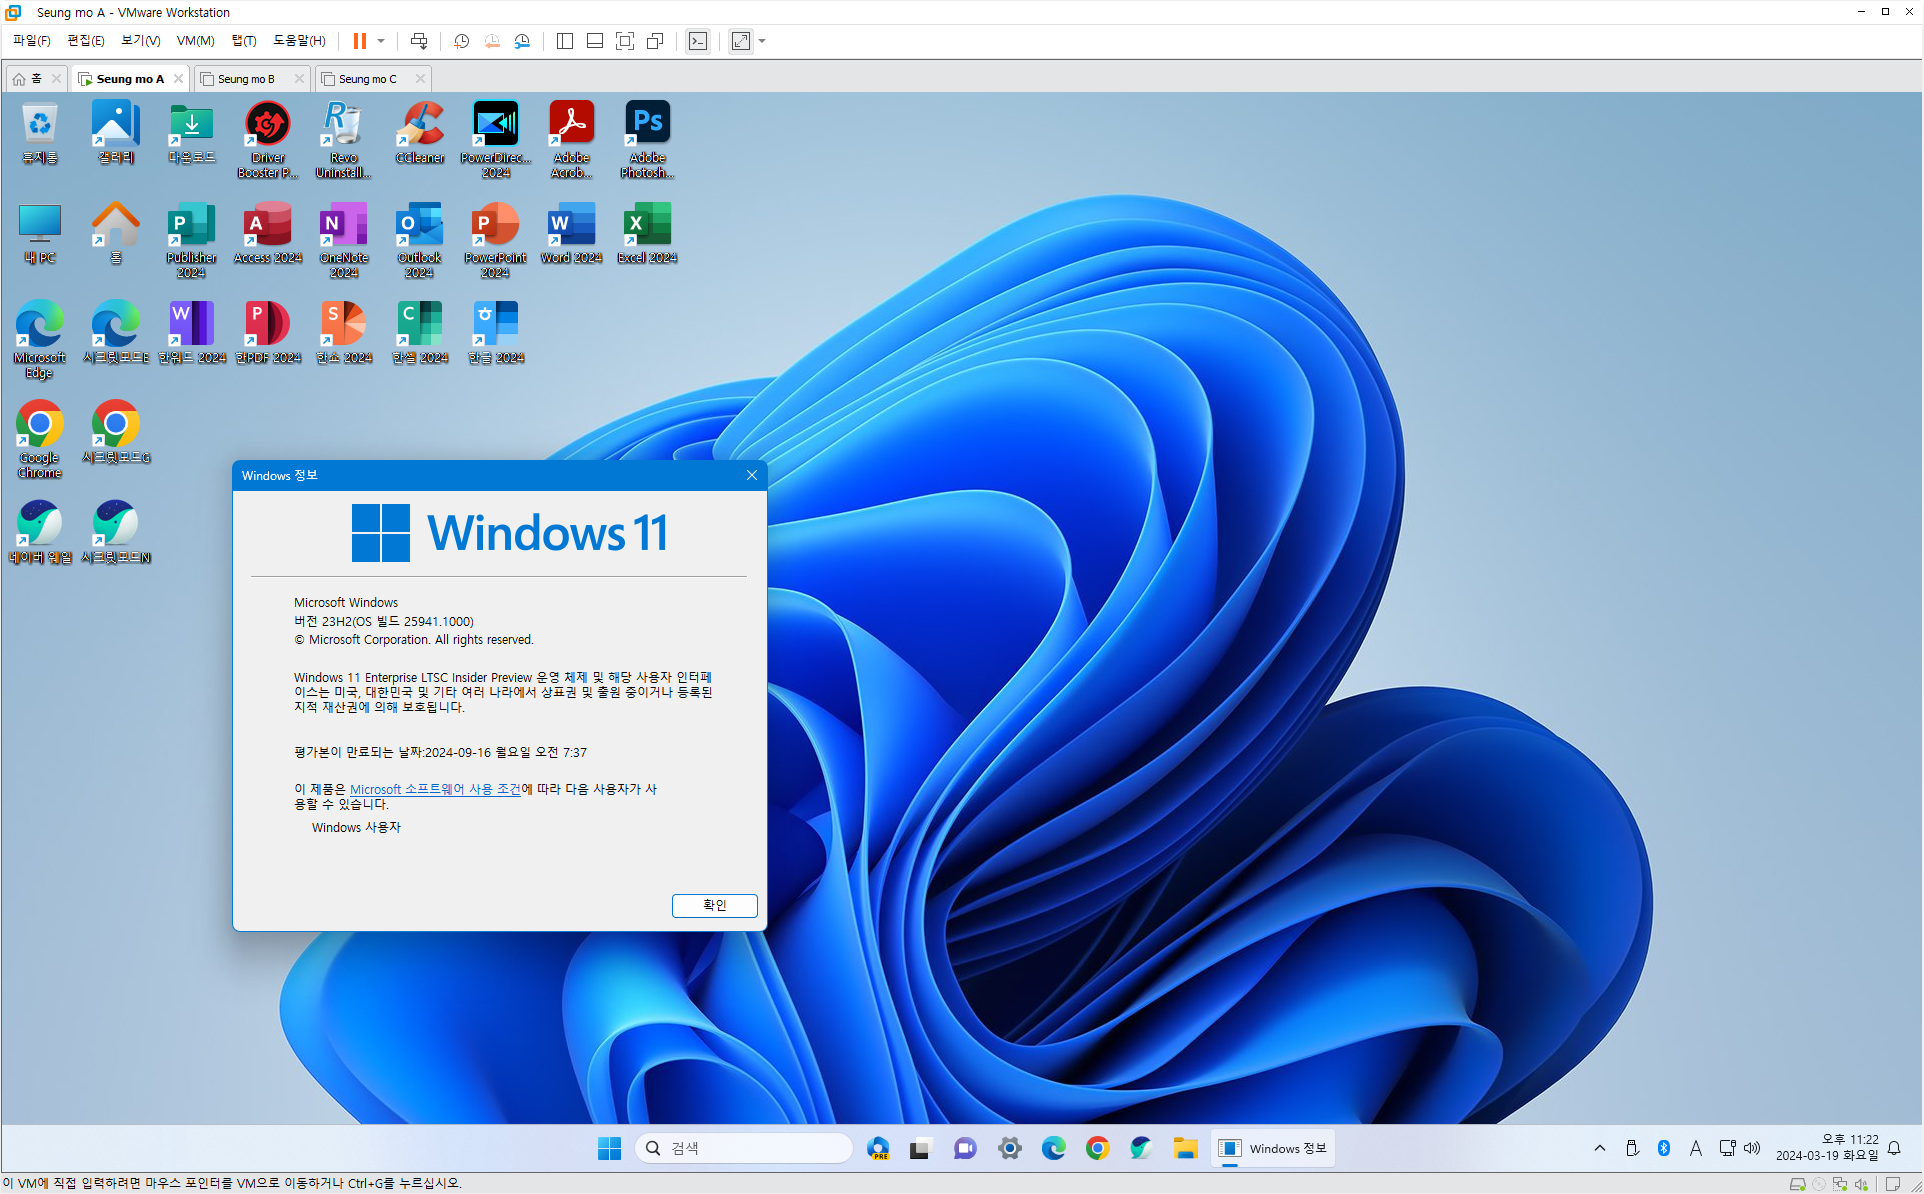1924x1194 pixels.
Task: Open the guest Windows Start menu
Action: [609, 1148]
